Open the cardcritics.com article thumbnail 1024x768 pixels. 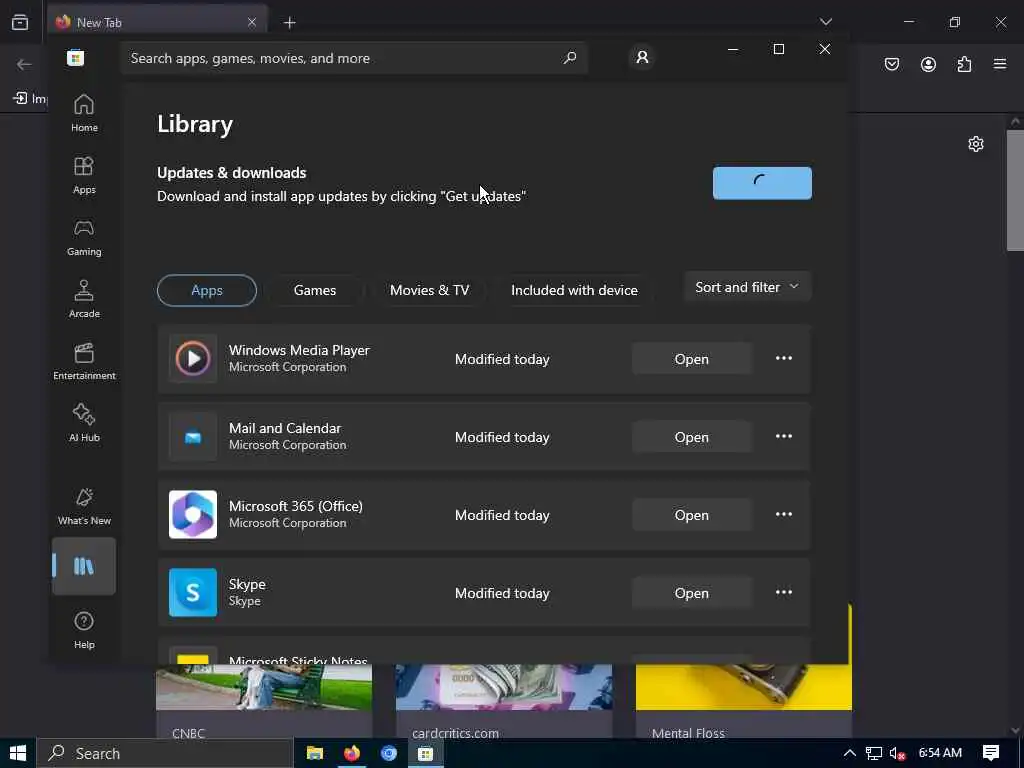504,687
